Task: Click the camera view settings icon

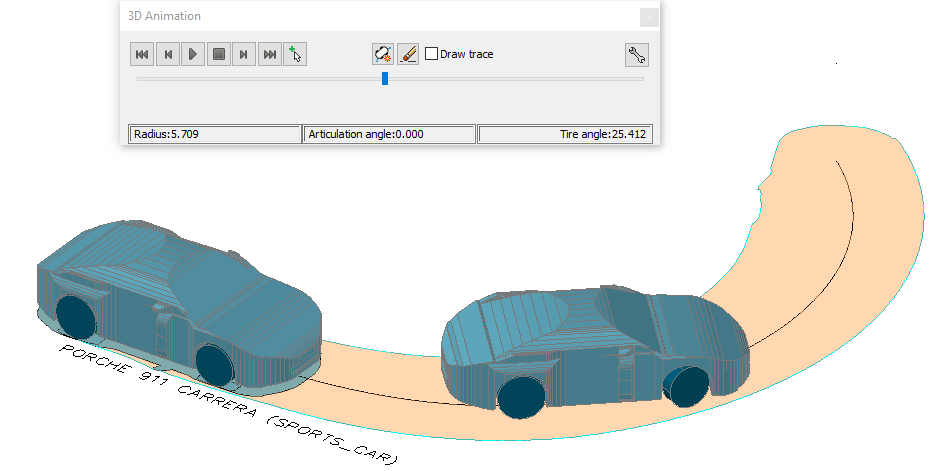Action: pos(382,55)
